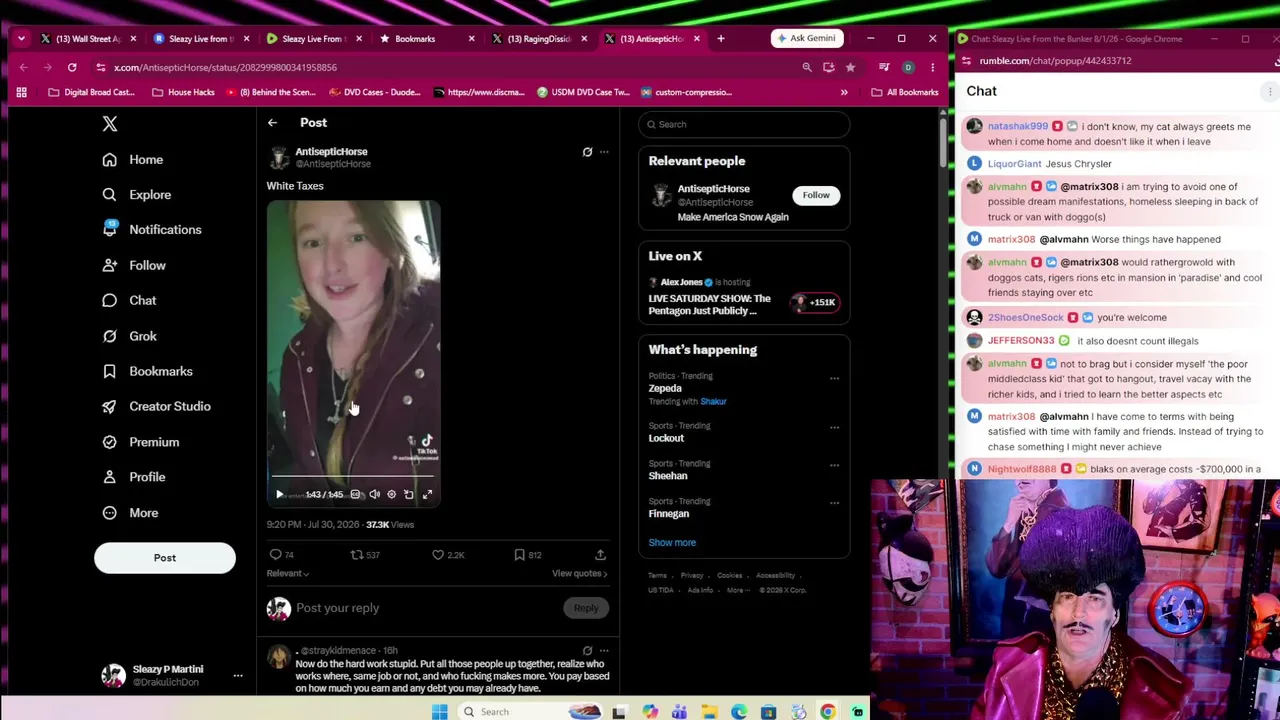Reload the page in Chrome

tap(72, 68)
